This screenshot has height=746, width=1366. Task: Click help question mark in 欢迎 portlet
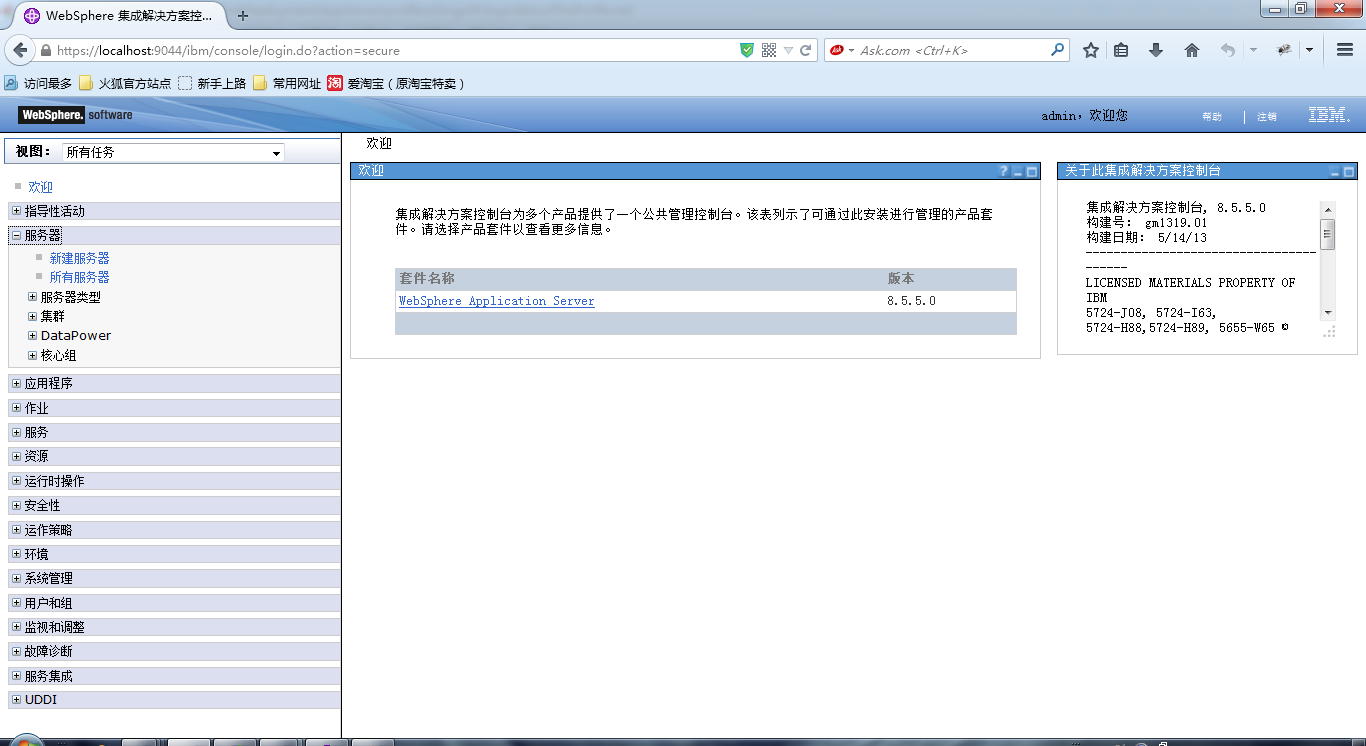click(1004, 171)
